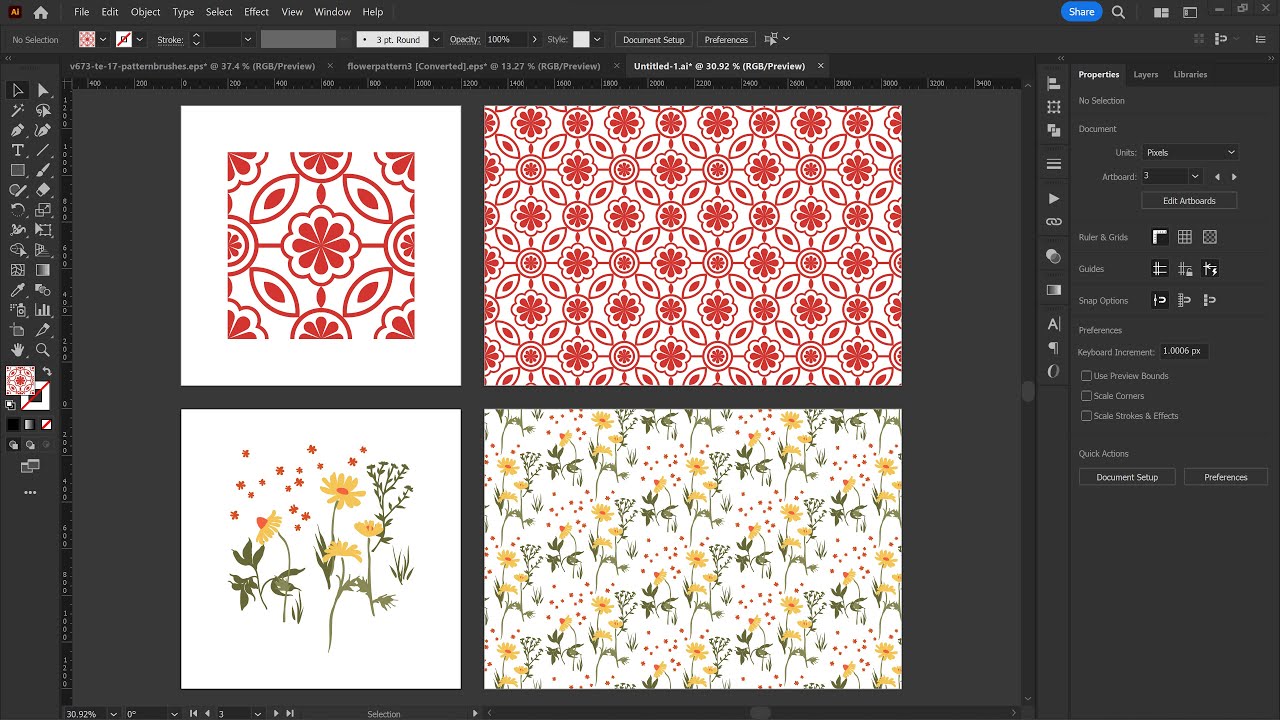
Task: Toggle Smart Guides button
Action: [1210, 269]
